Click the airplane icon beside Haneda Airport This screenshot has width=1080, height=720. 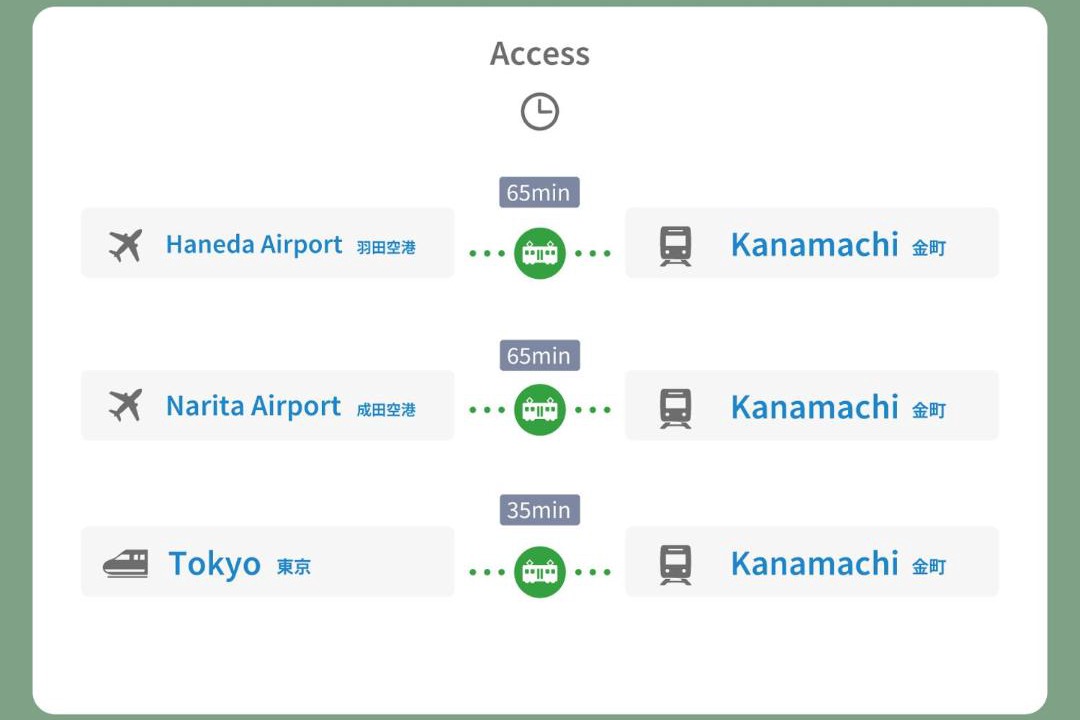[x=126, y=245]
